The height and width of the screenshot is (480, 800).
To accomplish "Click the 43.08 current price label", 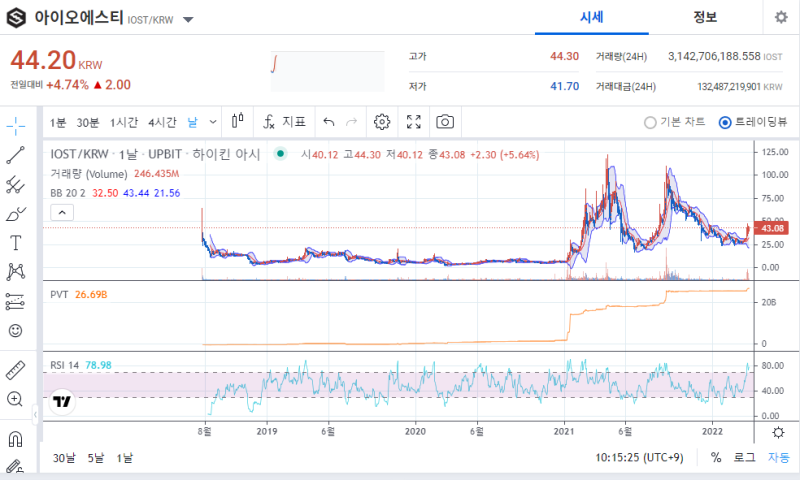I will 772,228.
